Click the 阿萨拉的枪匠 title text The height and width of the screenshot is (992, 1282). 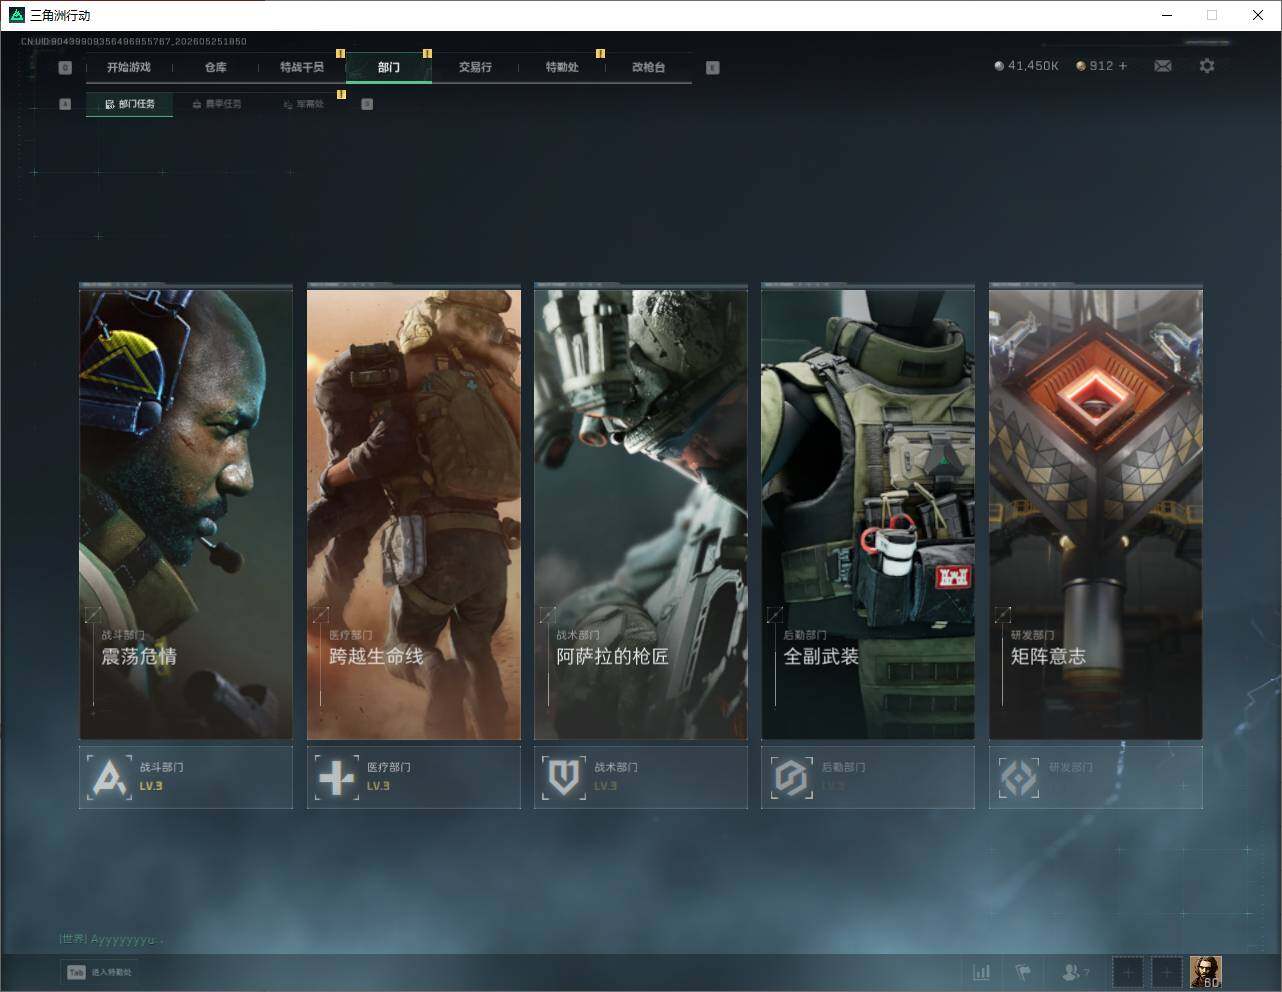[x=613, y=657]
